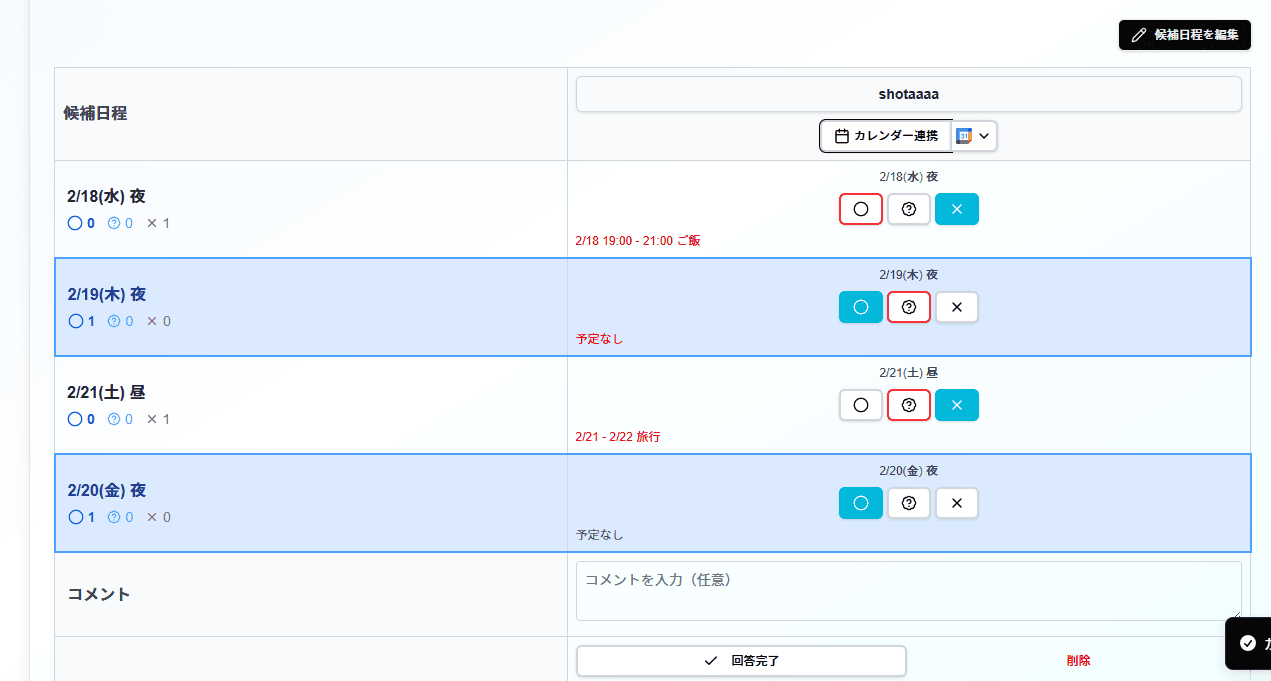Select question mark for 2/18(水) 夜
The height and width of the screenshot is (681, 1271).
click(x=908, y=209)
